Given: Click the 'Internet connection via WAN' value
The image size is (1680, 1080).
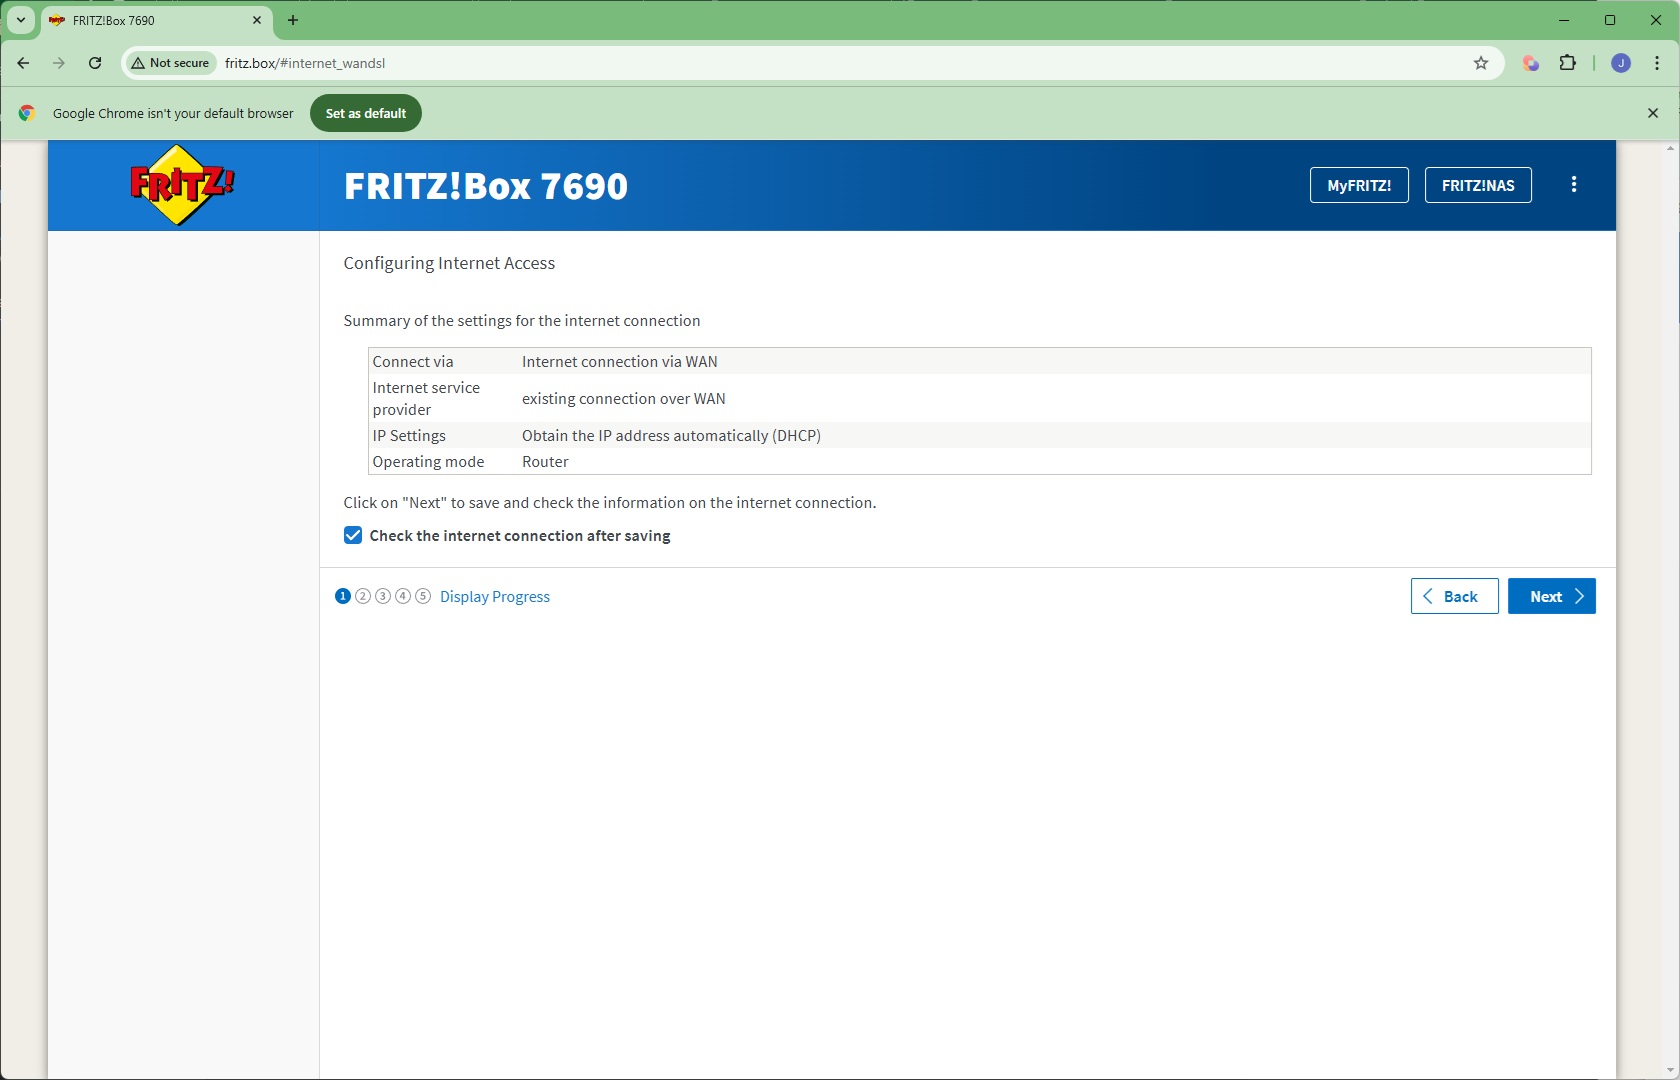Looking at the screenshot, I should 620,362.
